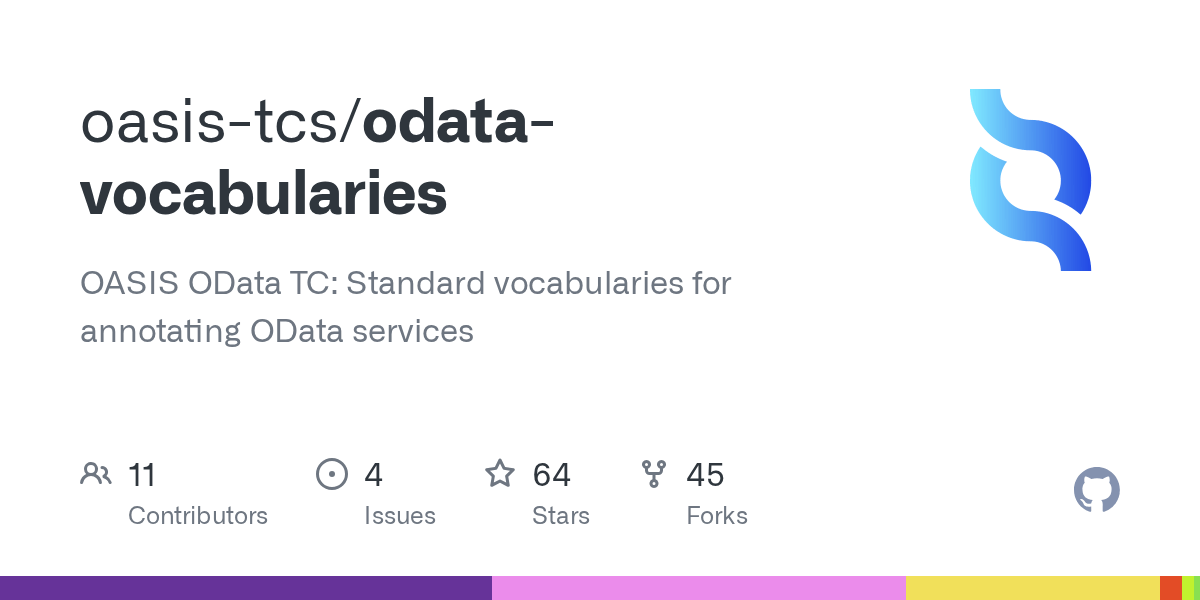Click the Issues label
1200x600 pixels.
tap(400, 516)
